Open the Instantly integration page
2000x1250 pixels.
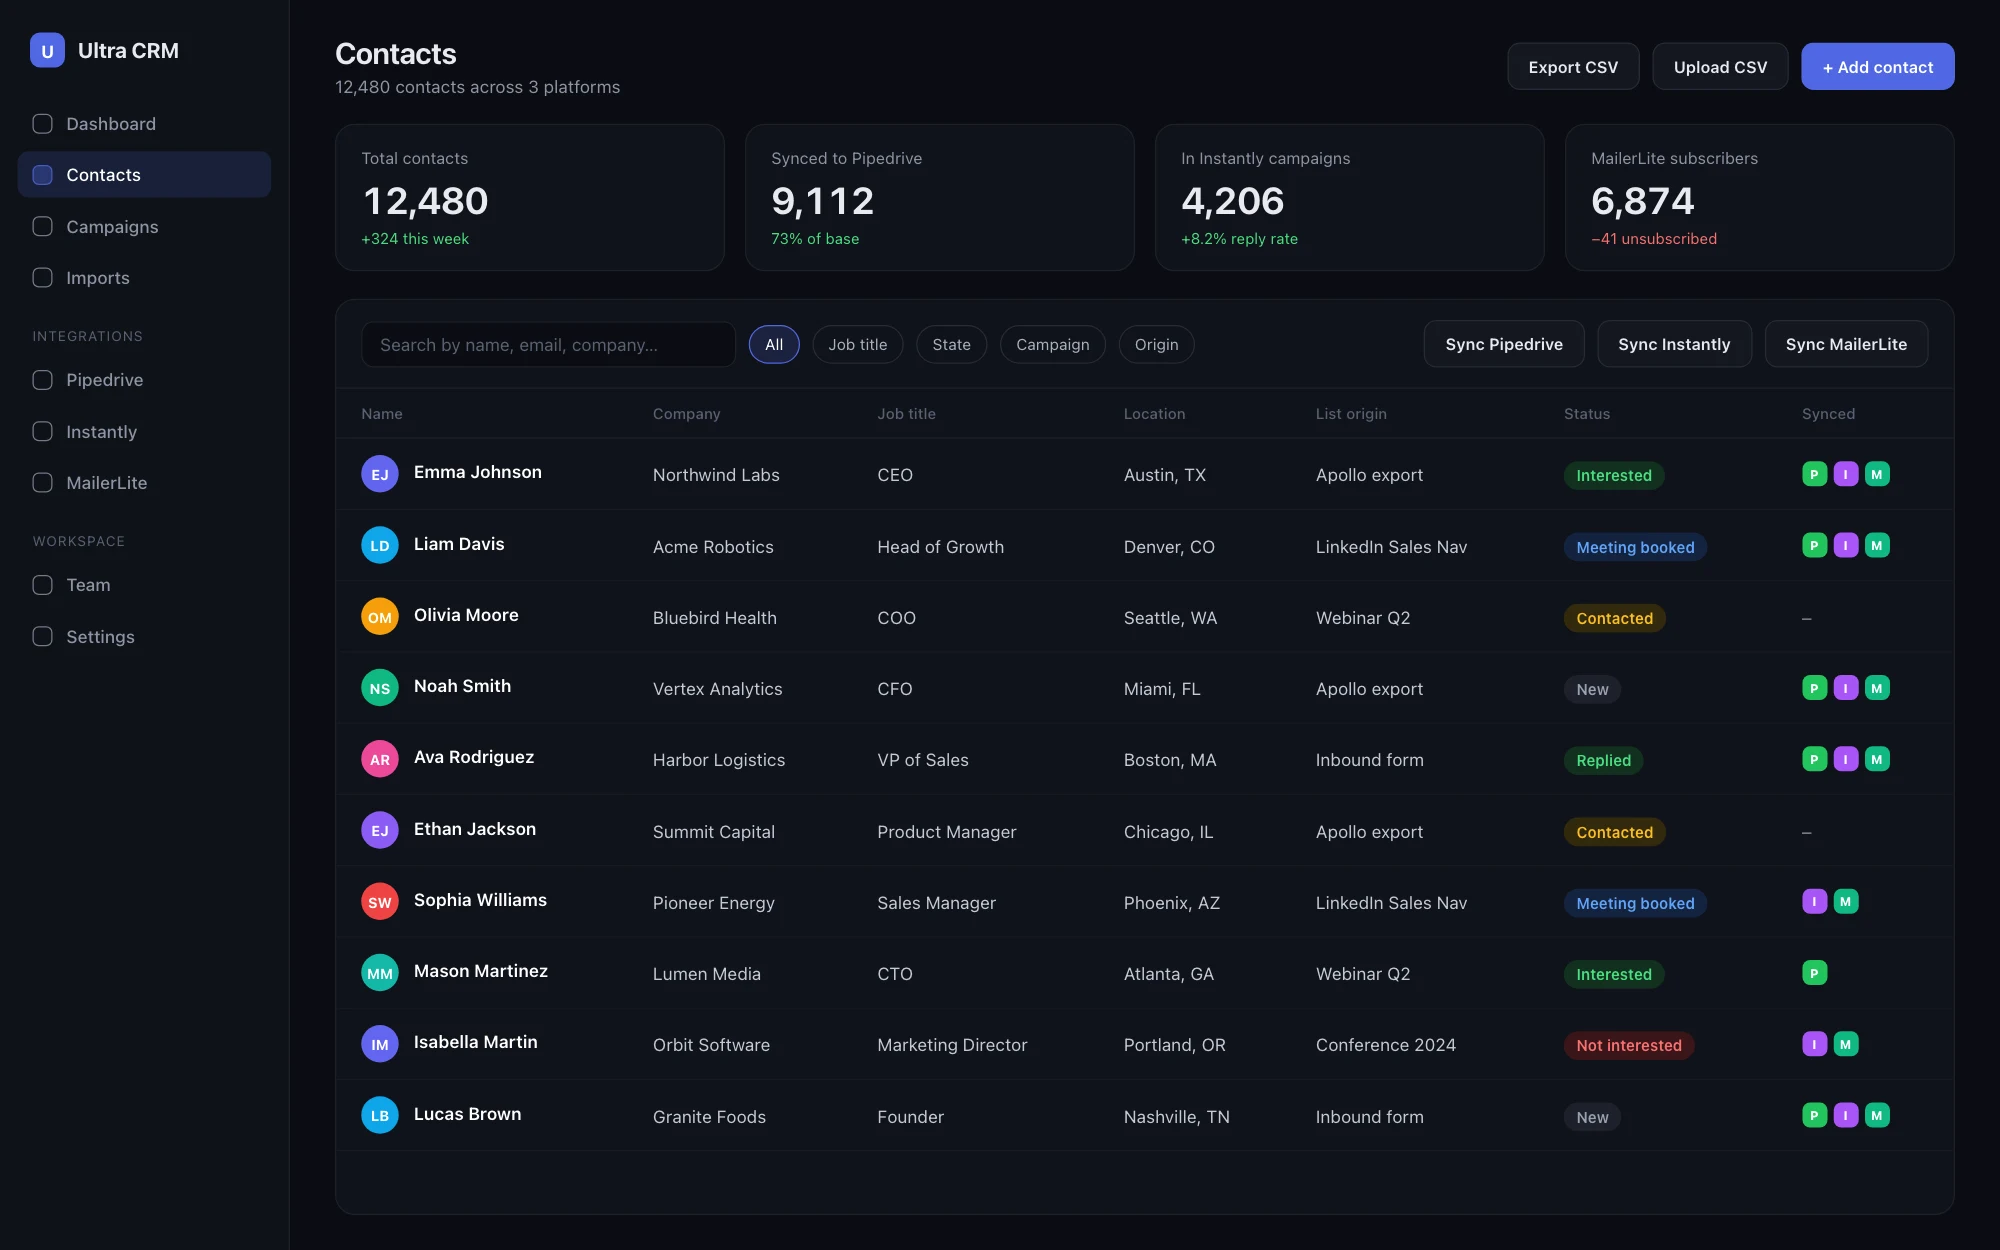pyautogui.click(x=144, y=432)
